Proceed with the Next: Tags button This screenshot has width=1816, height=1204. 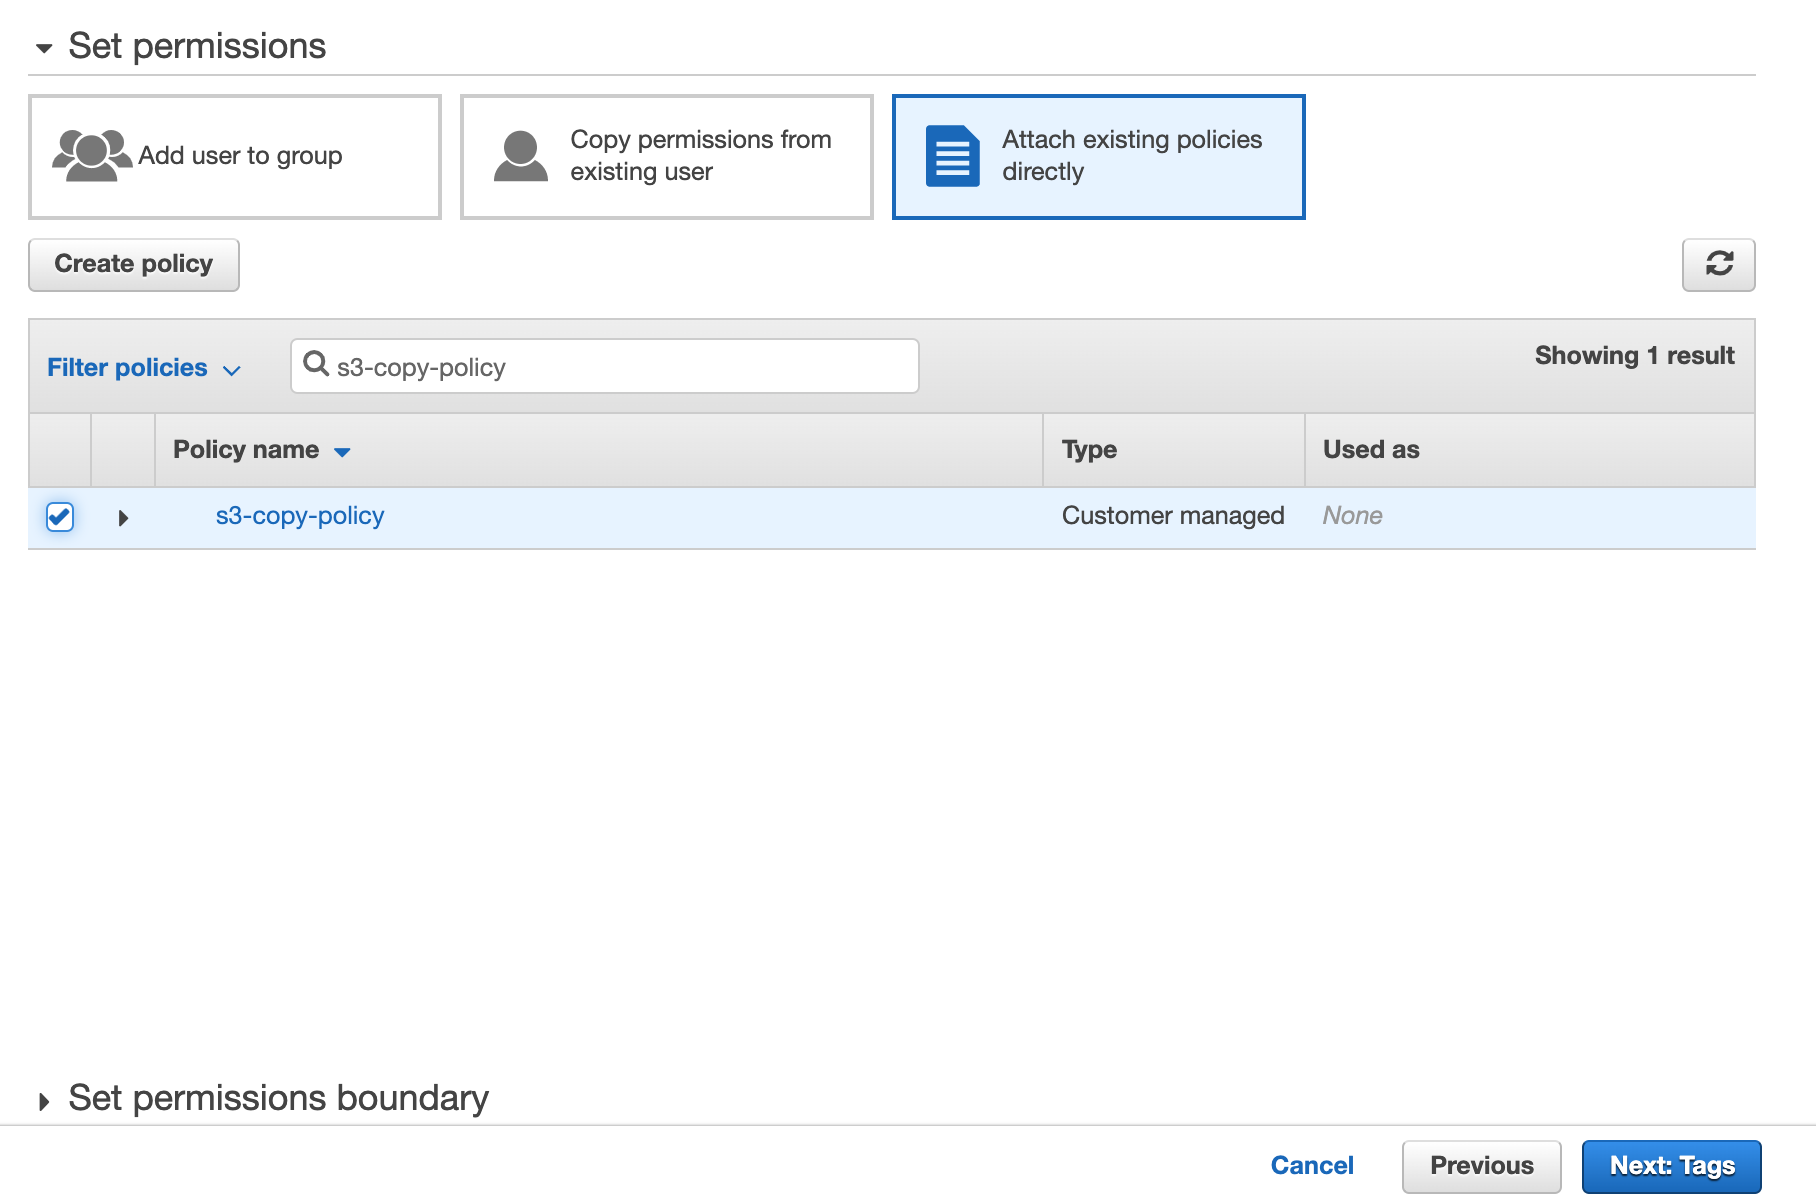click(1671, 1166)
